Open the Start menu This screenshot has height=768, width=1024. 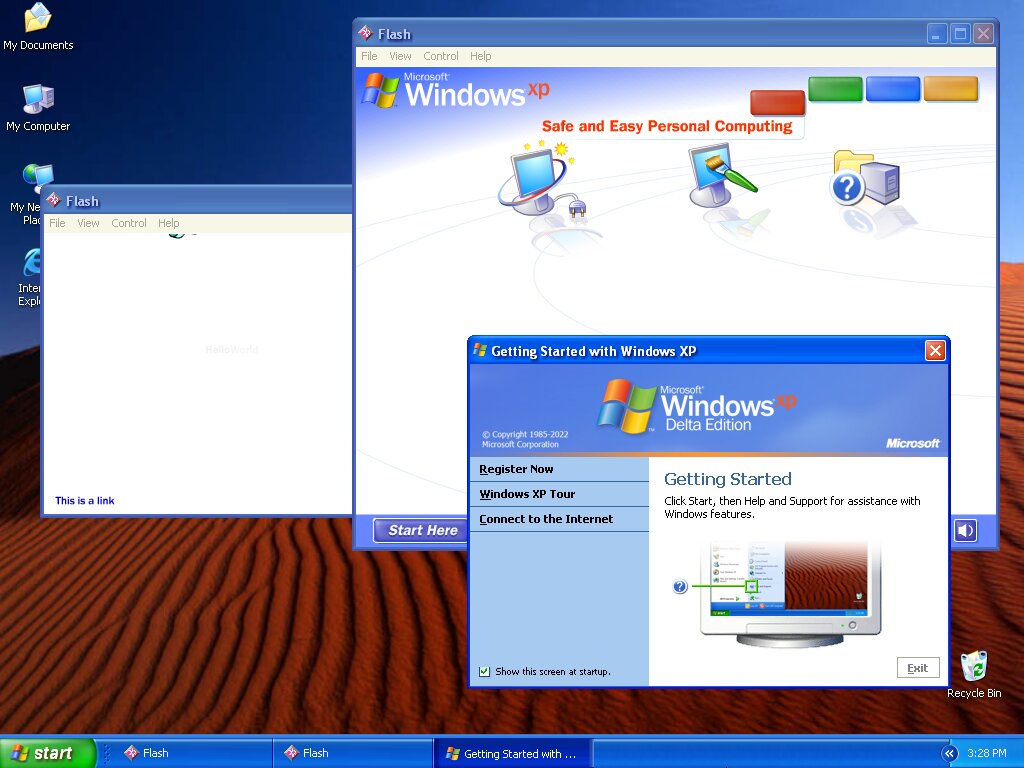point(48,753)
